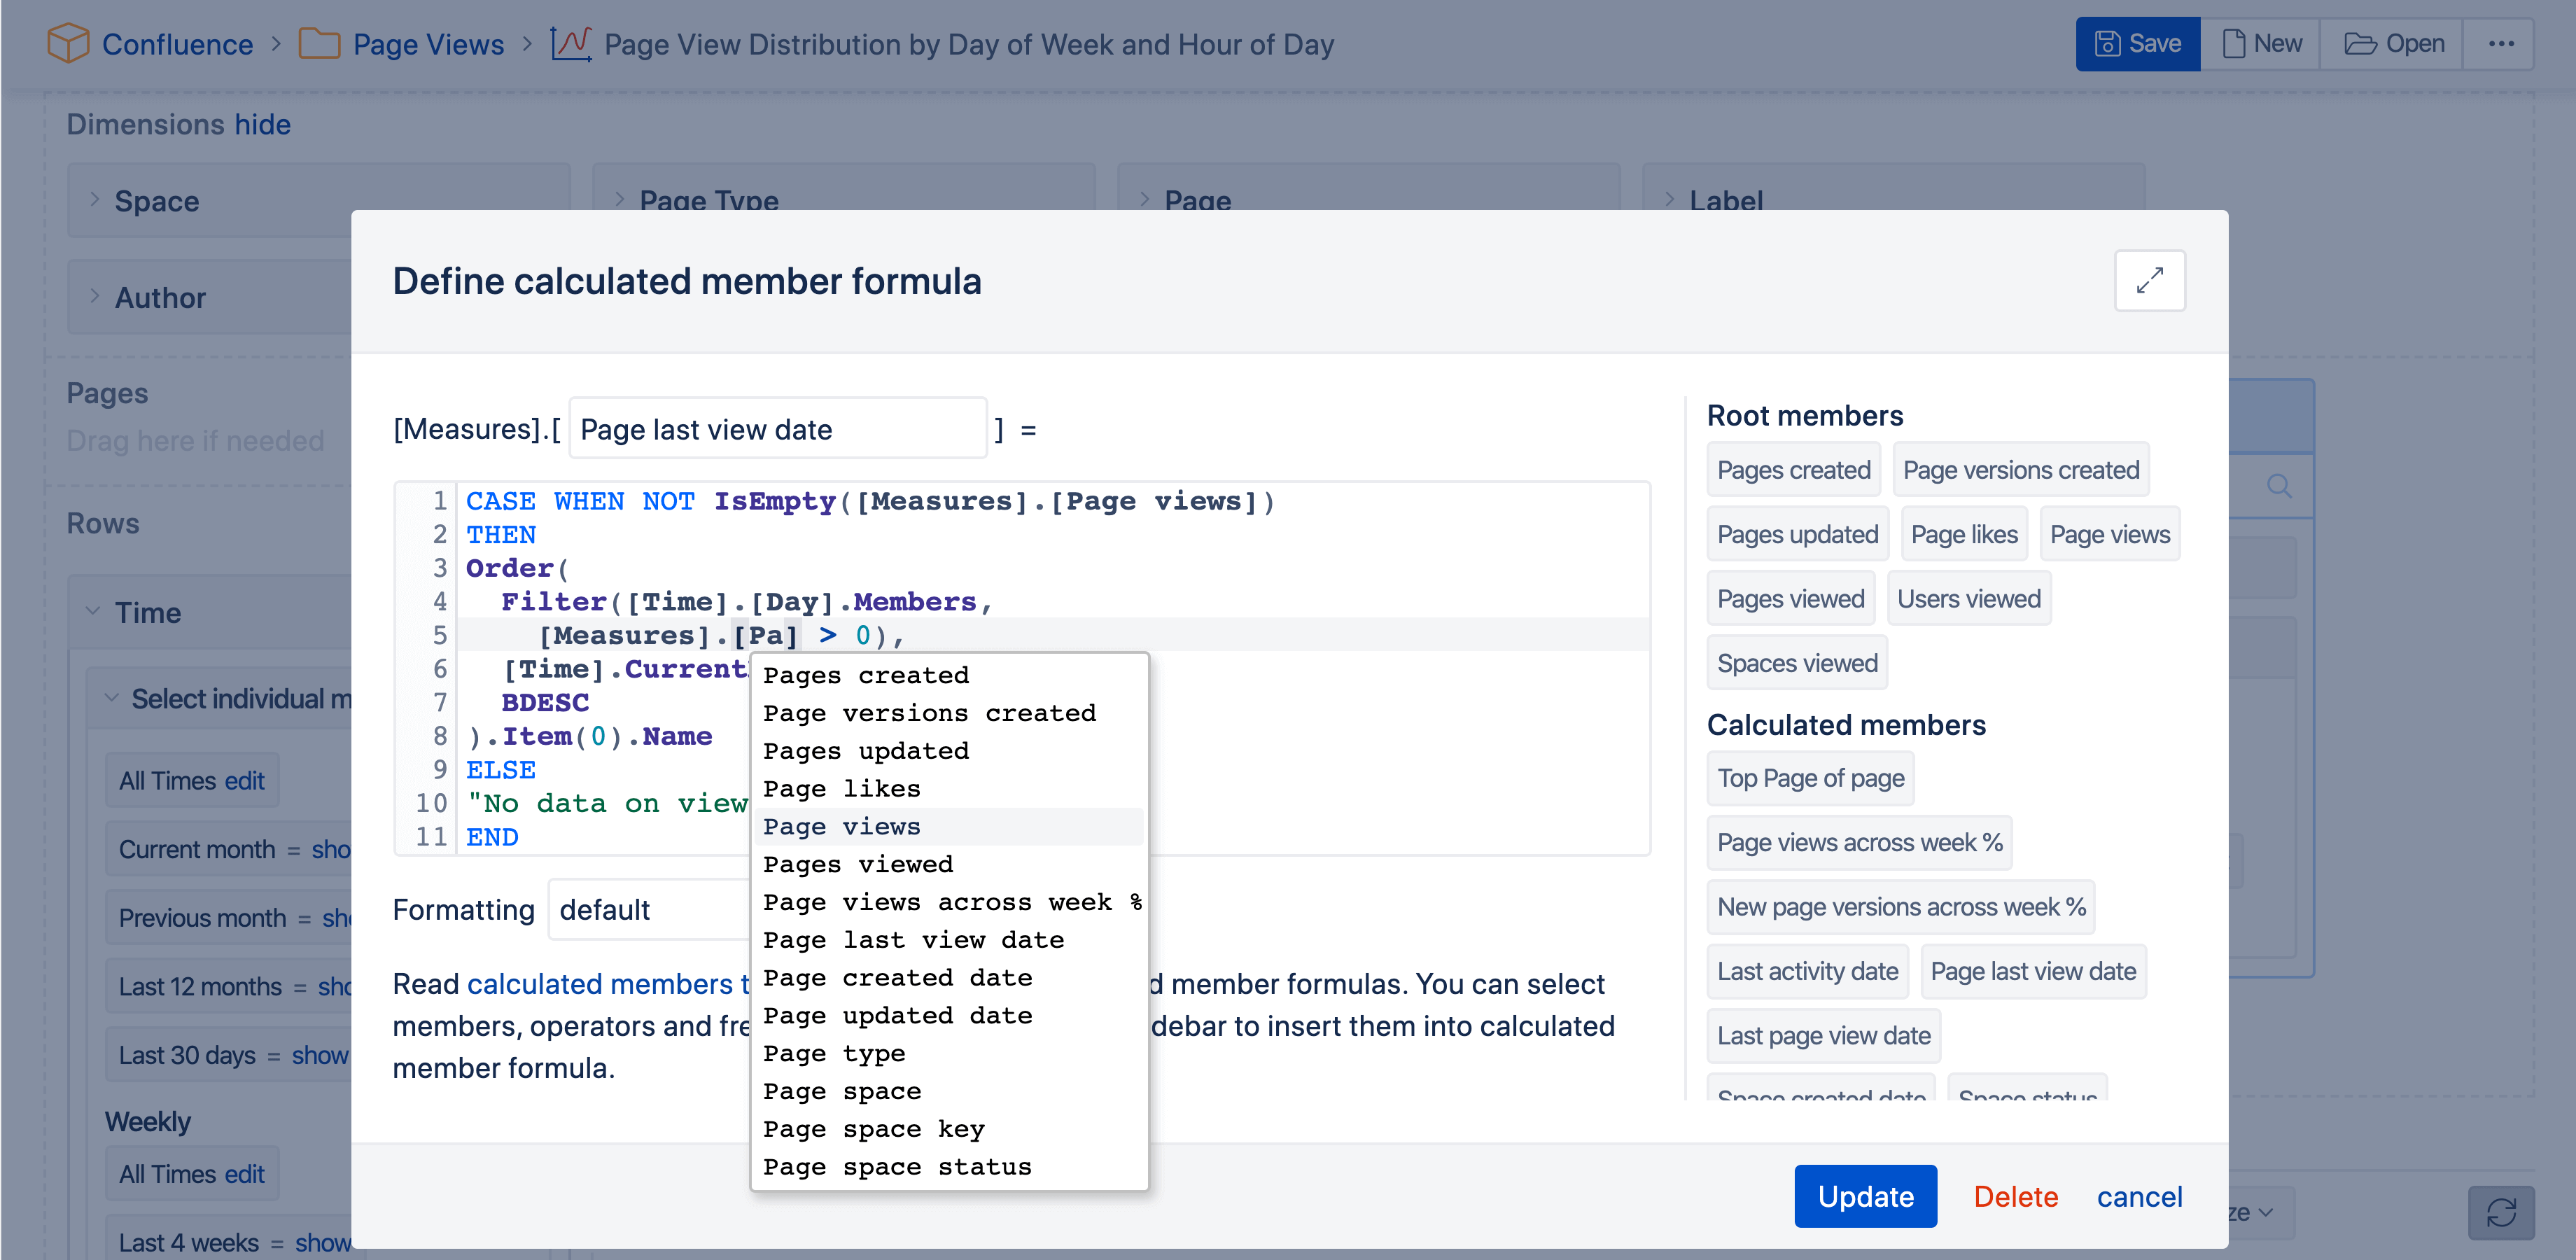Image resolution: width=2576 pixels, height=1260 pixels.
Task: Click the Update button
Action: click(1865, 1196)
